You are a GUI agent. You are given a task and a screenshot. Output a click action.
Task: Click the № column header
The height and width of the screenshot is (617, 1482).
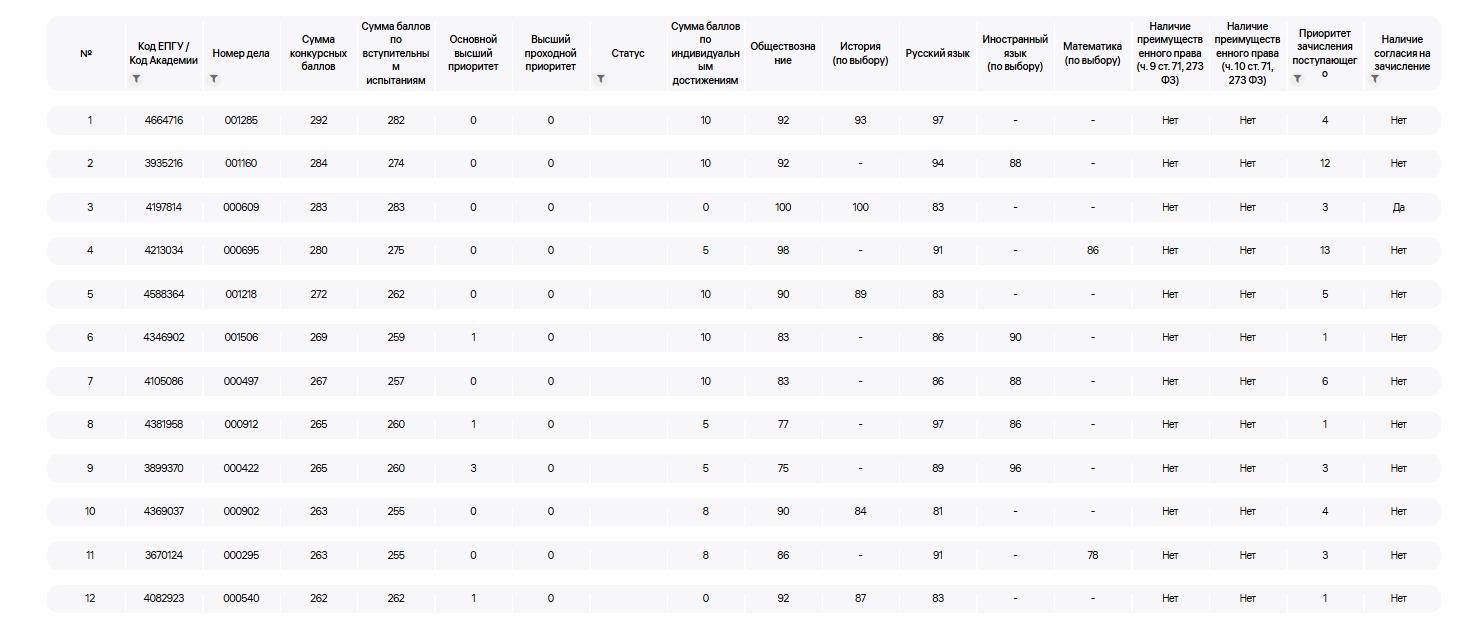coord(86,53)
